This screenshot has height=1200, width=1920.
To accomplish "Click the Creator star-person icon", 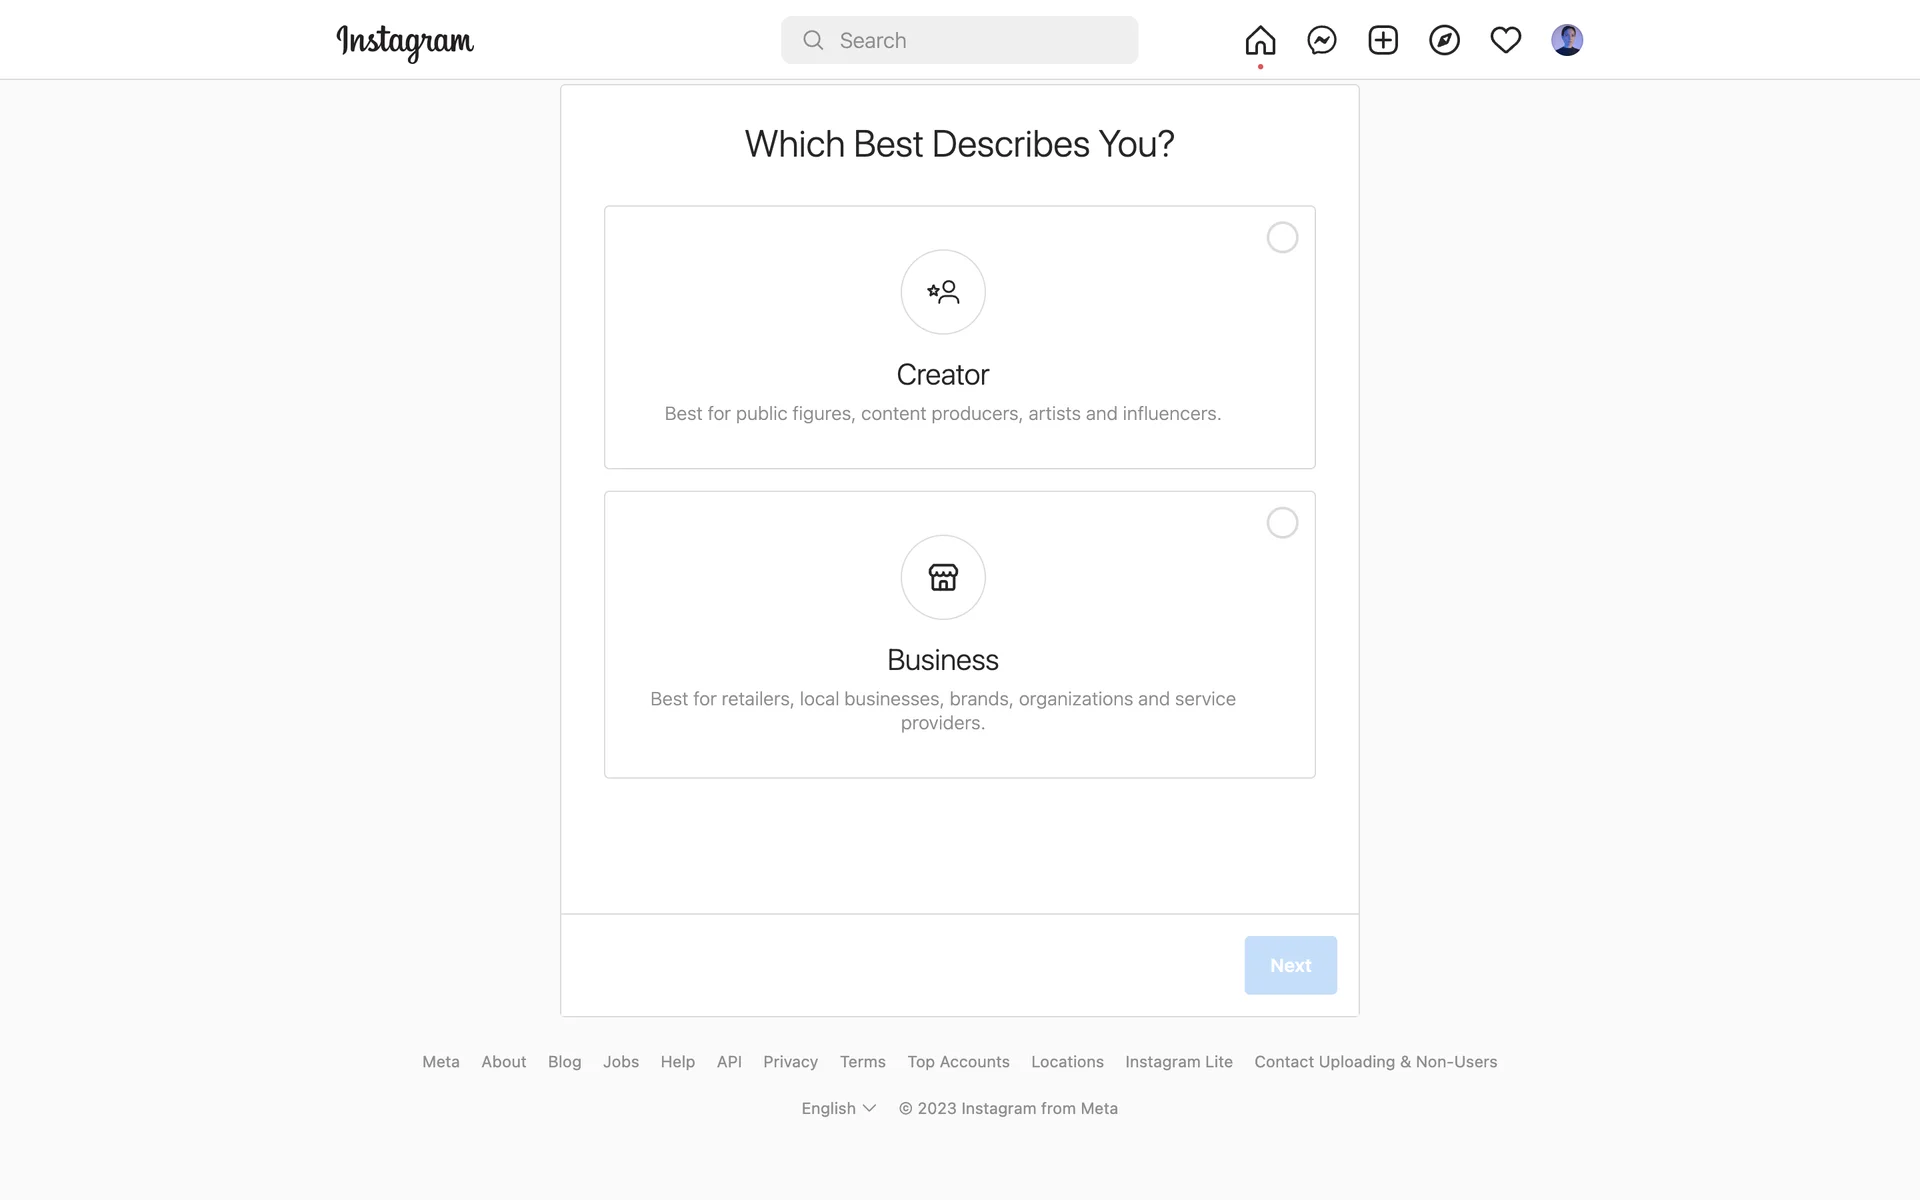I will [943, 292].
